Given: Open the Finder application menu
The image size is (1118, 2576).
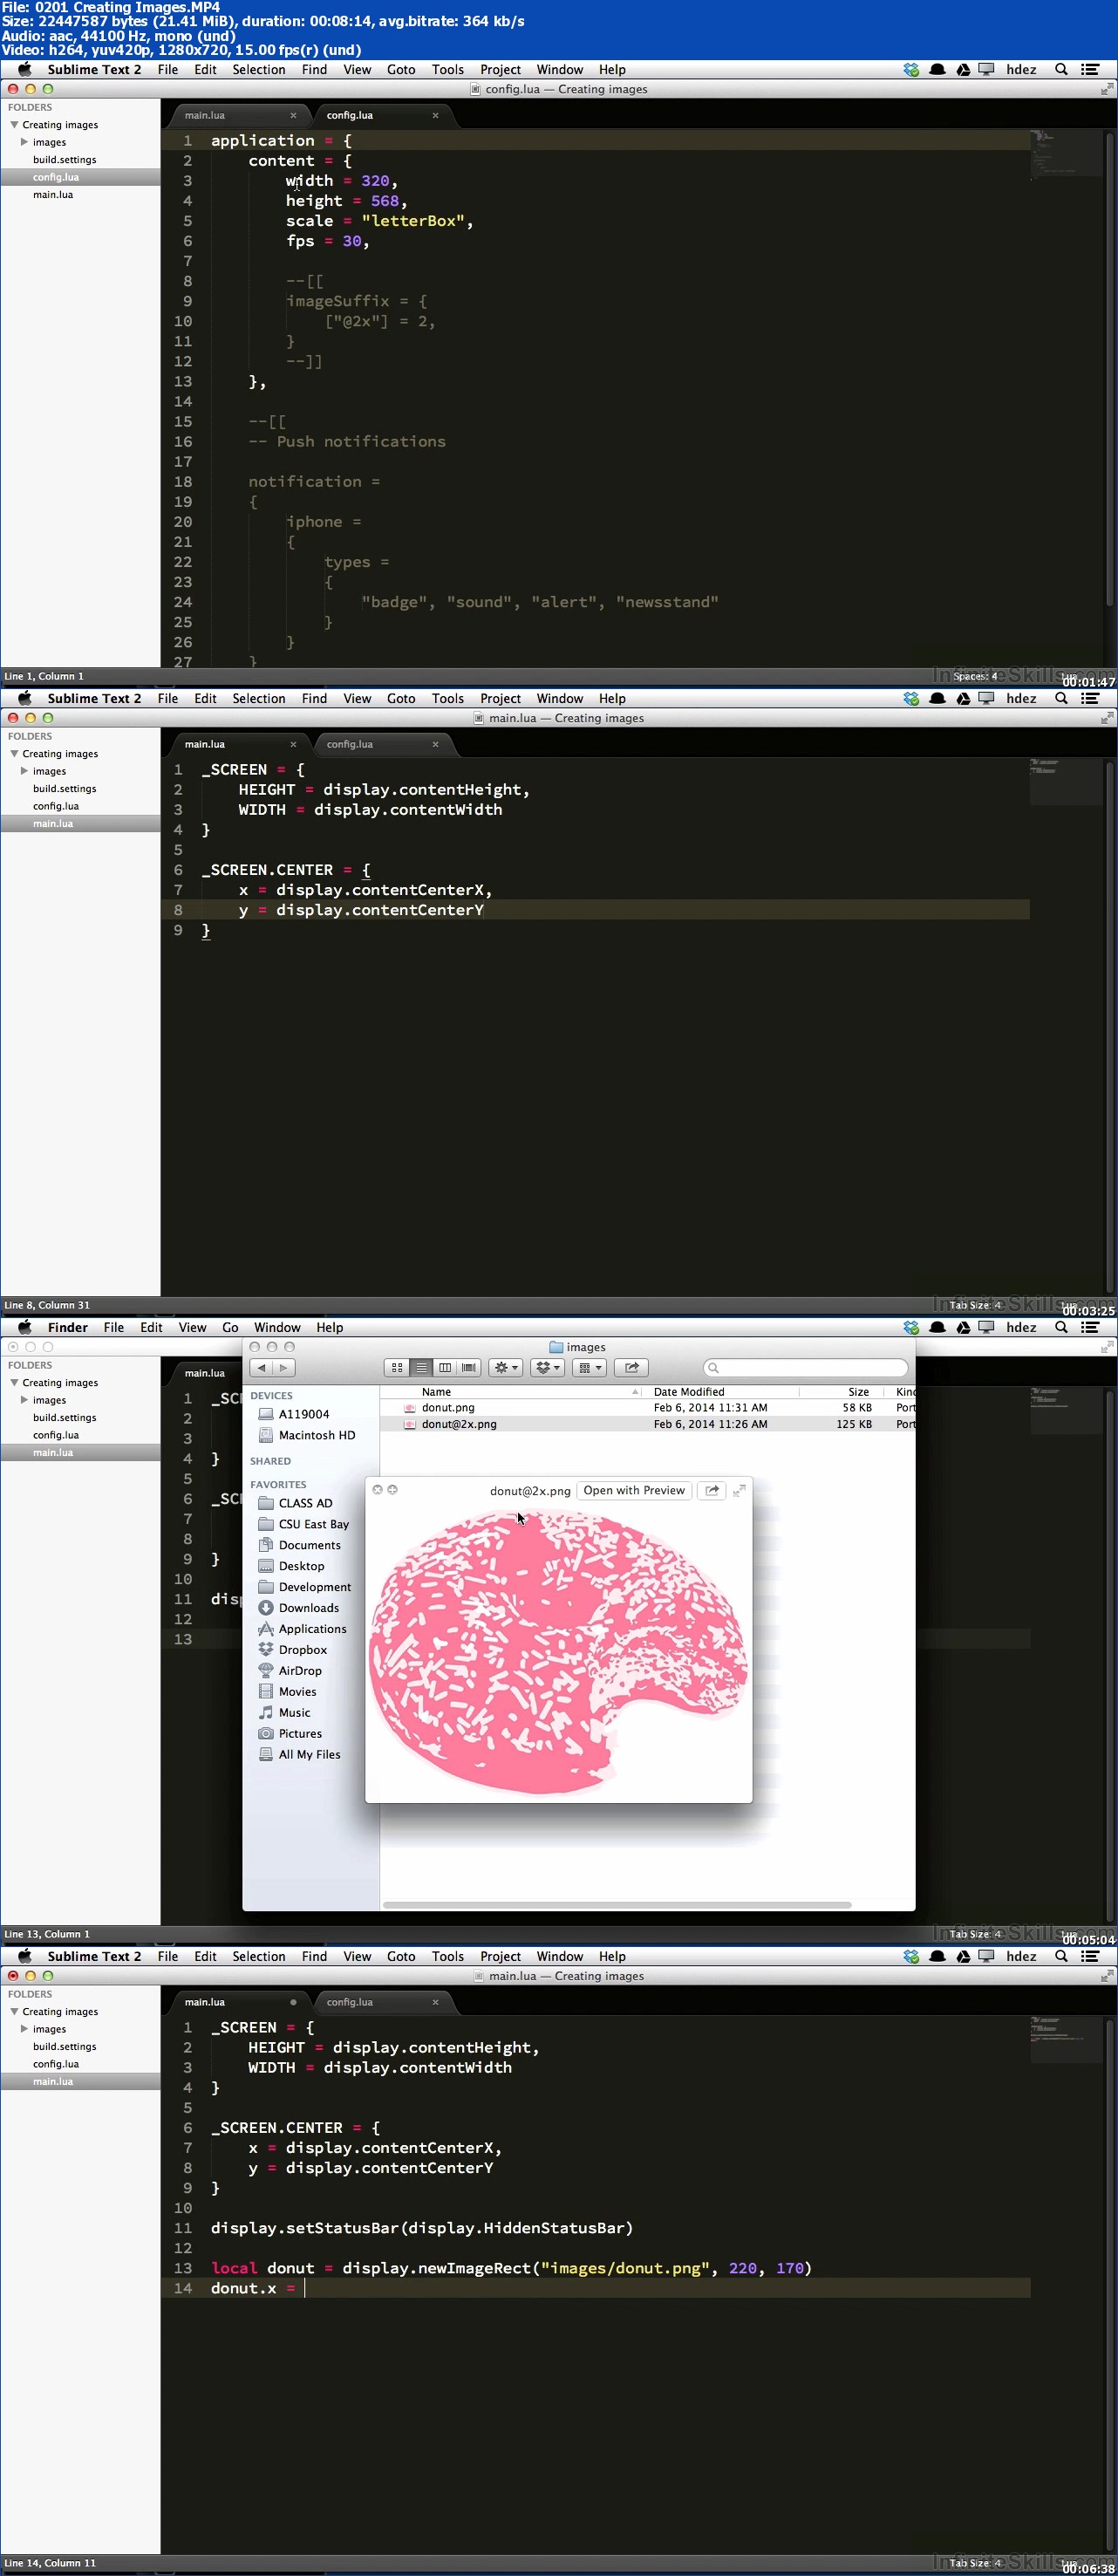Looking at the screenshot, I should tap(68, 1327).
